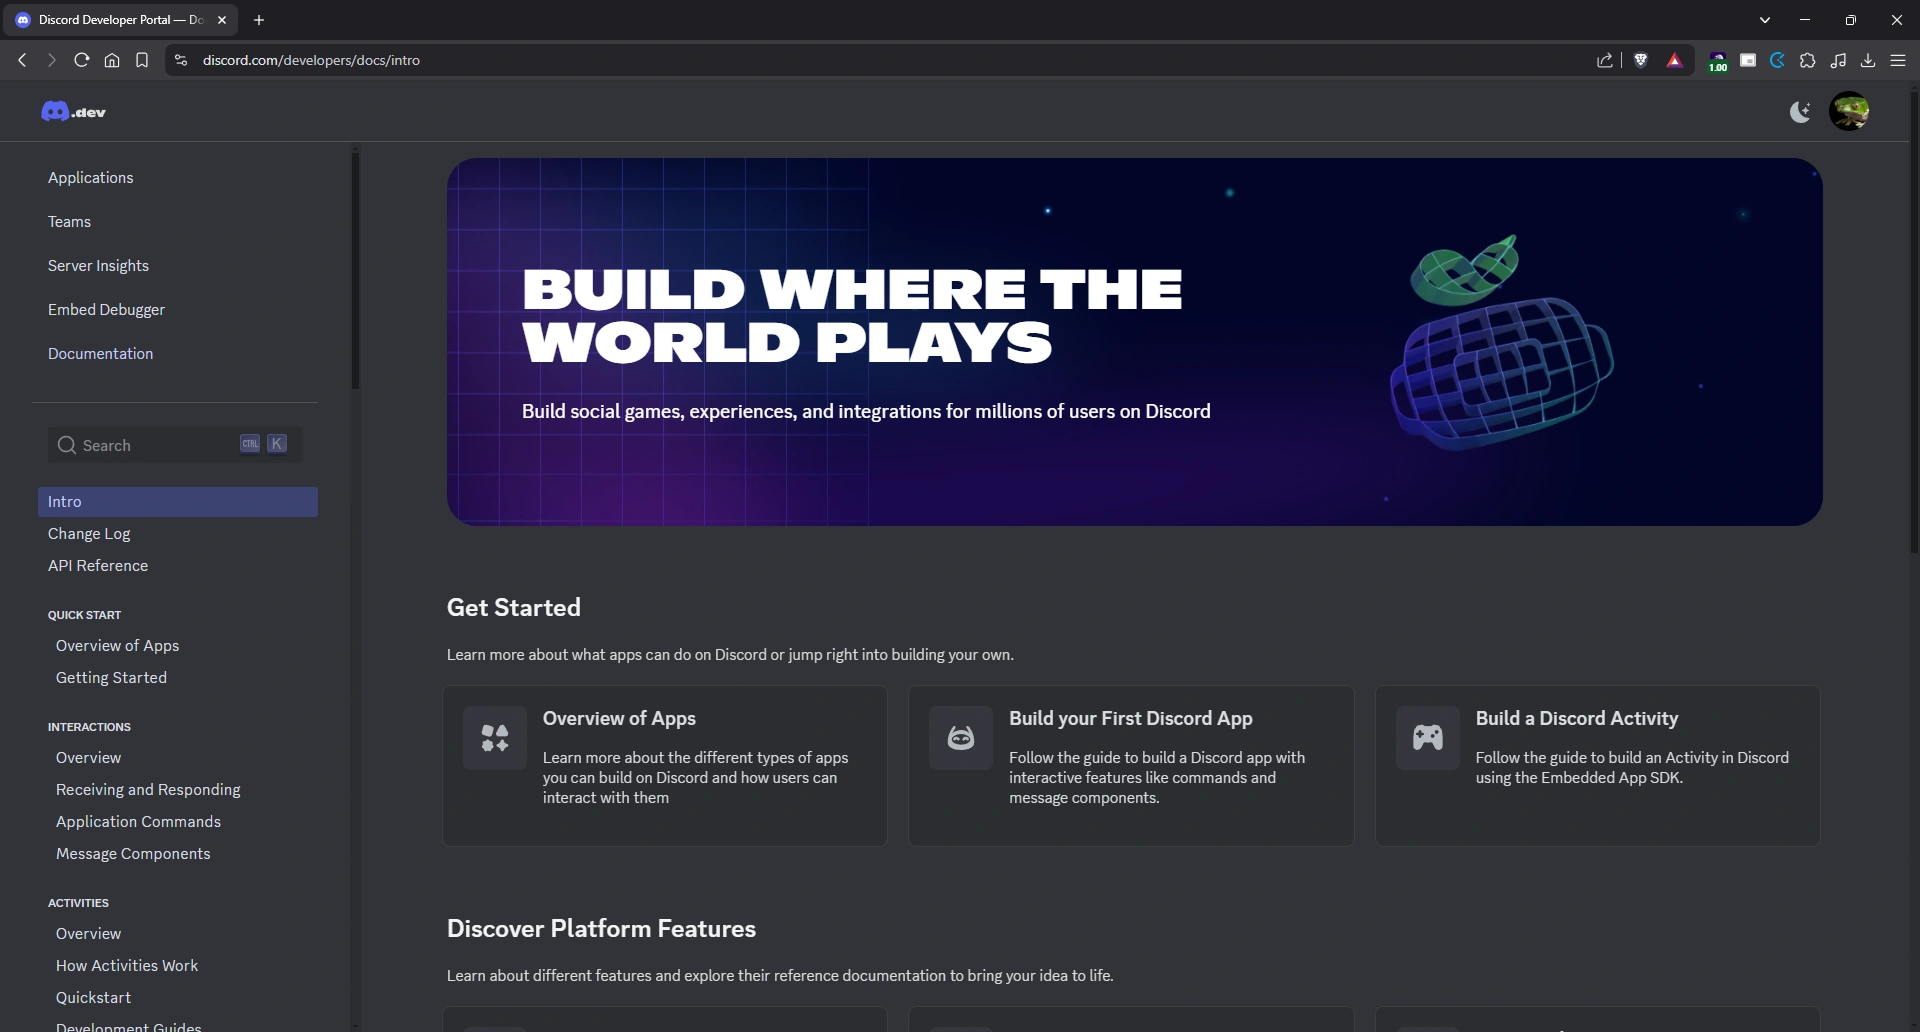Screen dimensions: 1920x1032
Task: Expand the tab search dropdown chevron
Action: coord(1765,20)
